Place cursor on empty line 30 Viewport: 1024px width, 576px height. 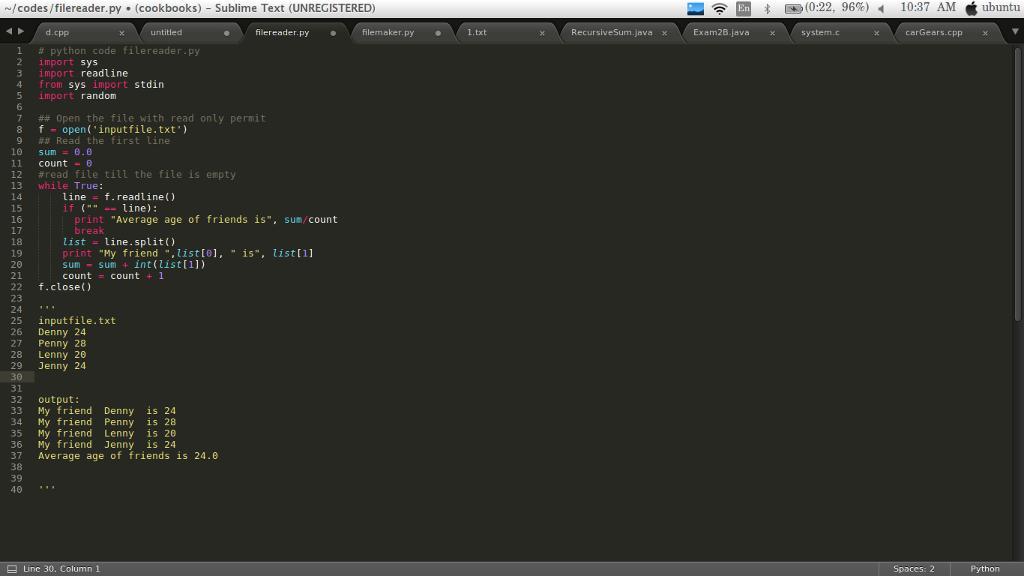[200, 377]
